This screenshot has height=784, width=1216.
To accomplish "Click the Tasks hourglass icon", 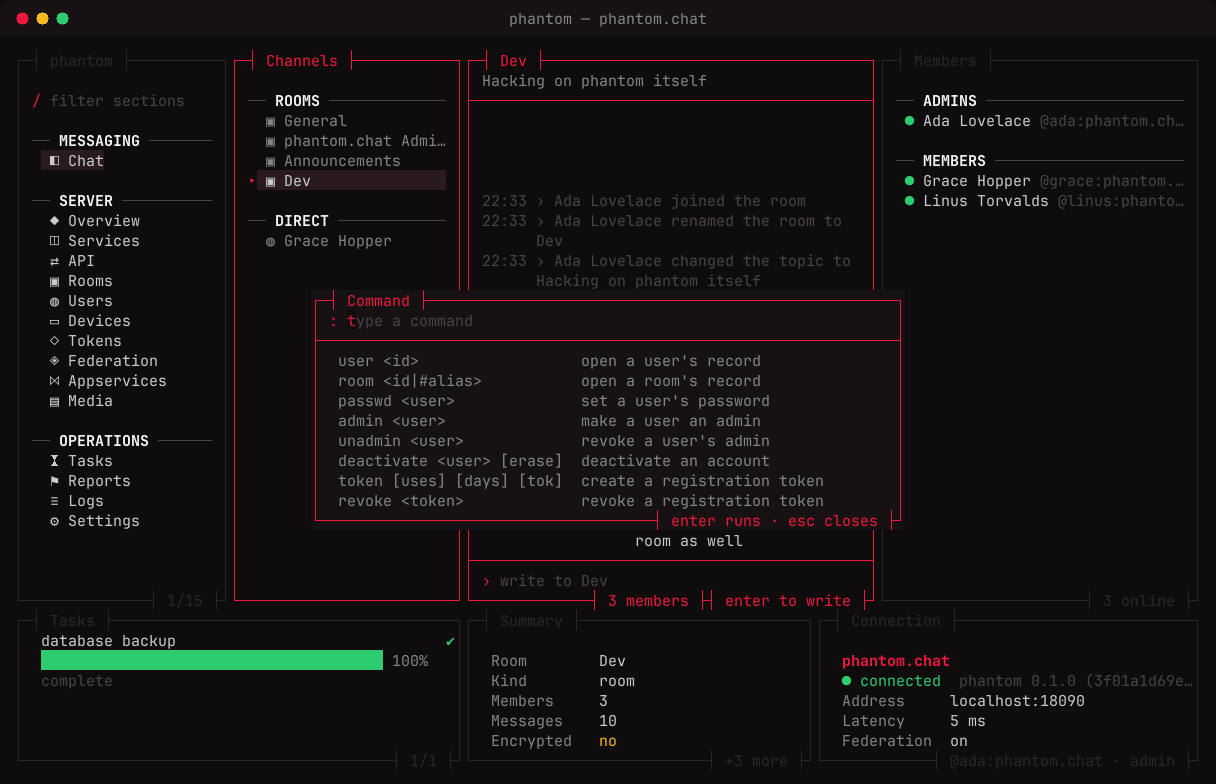I will (x=54, y=461).
